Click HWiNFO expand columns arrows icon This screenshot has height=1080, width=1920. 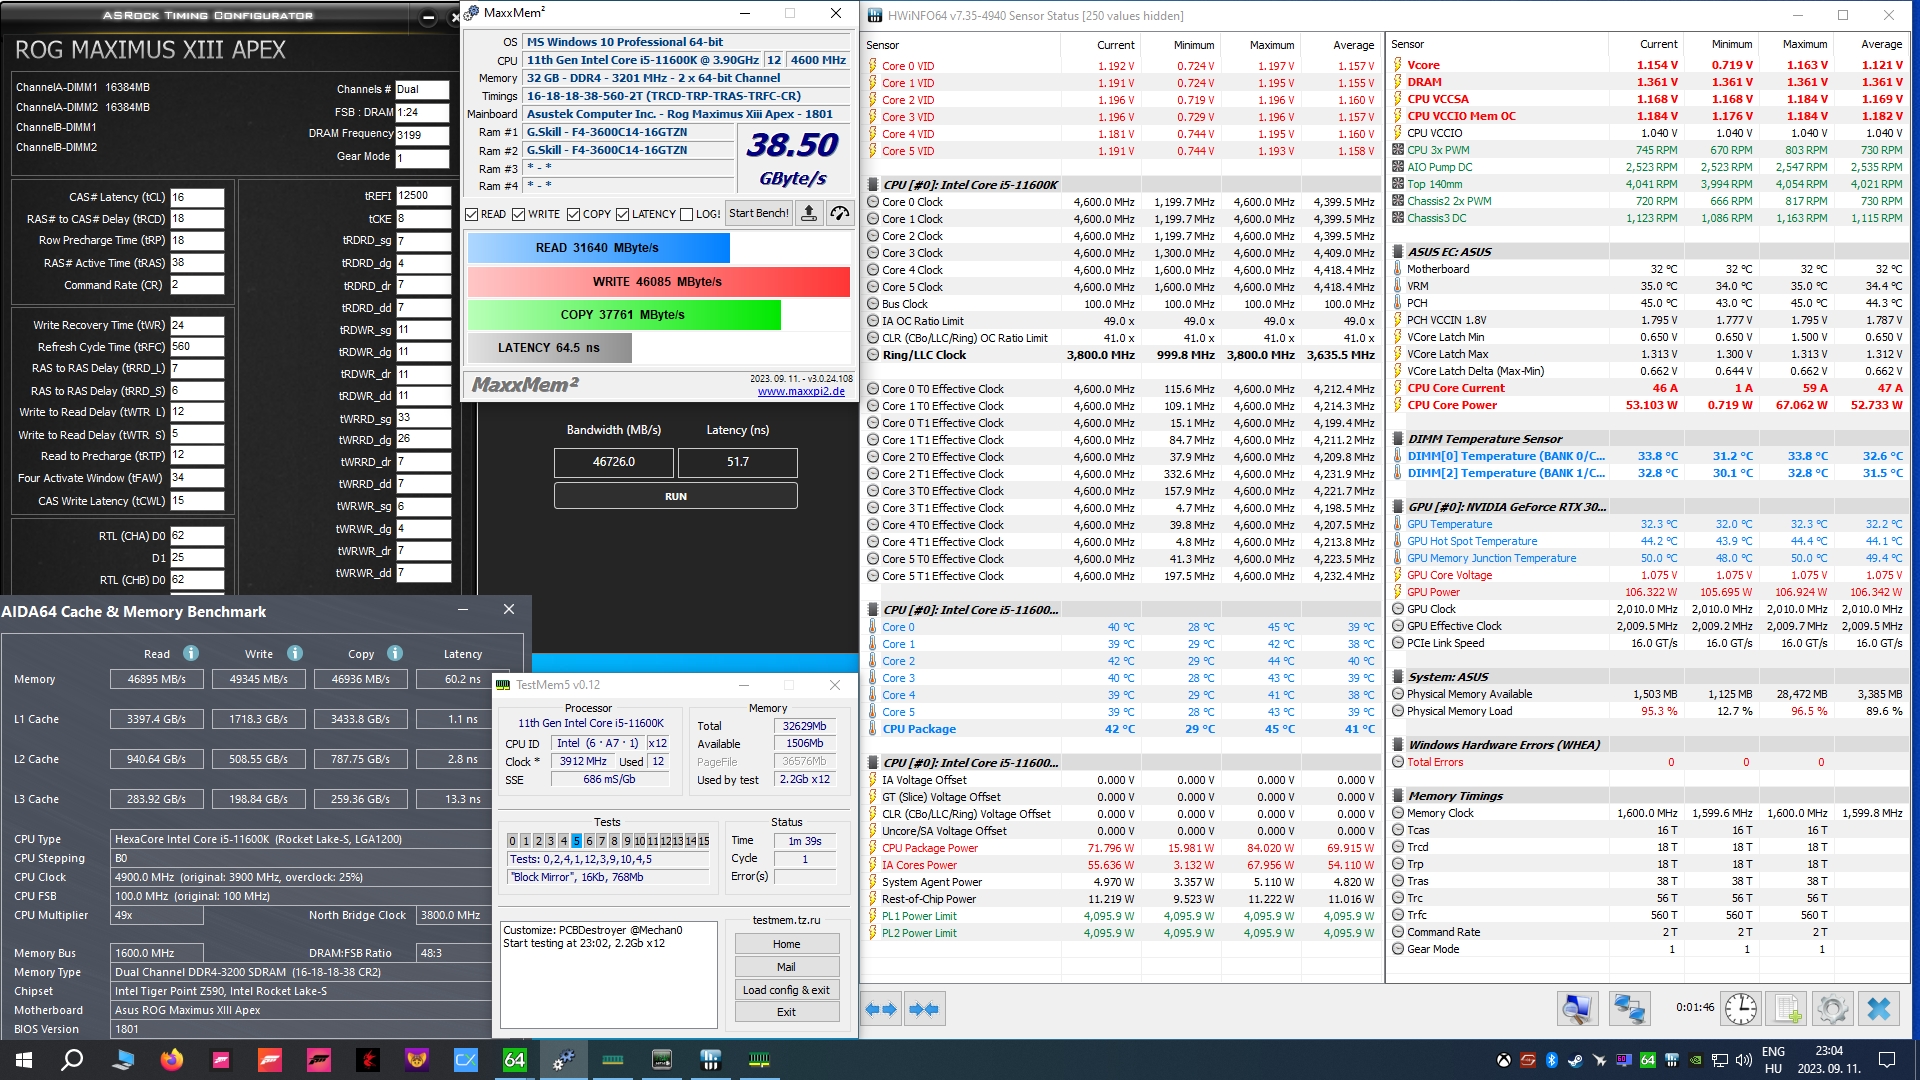[x=882, y=1009]
